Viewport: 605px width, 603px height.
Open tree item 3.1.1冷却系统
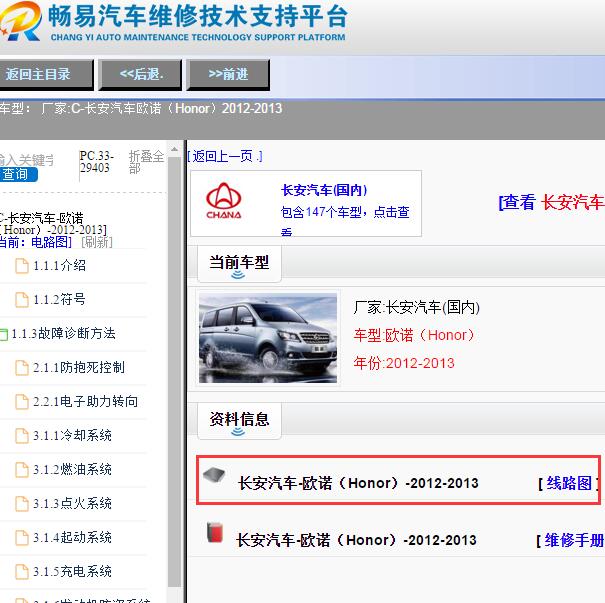click(73, 435)
